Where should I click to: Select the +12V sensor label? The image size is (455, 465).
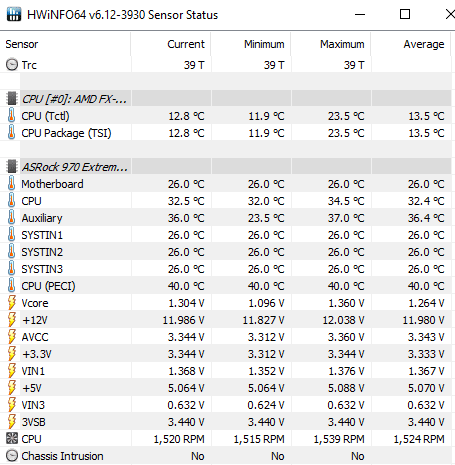pos(35,320)
